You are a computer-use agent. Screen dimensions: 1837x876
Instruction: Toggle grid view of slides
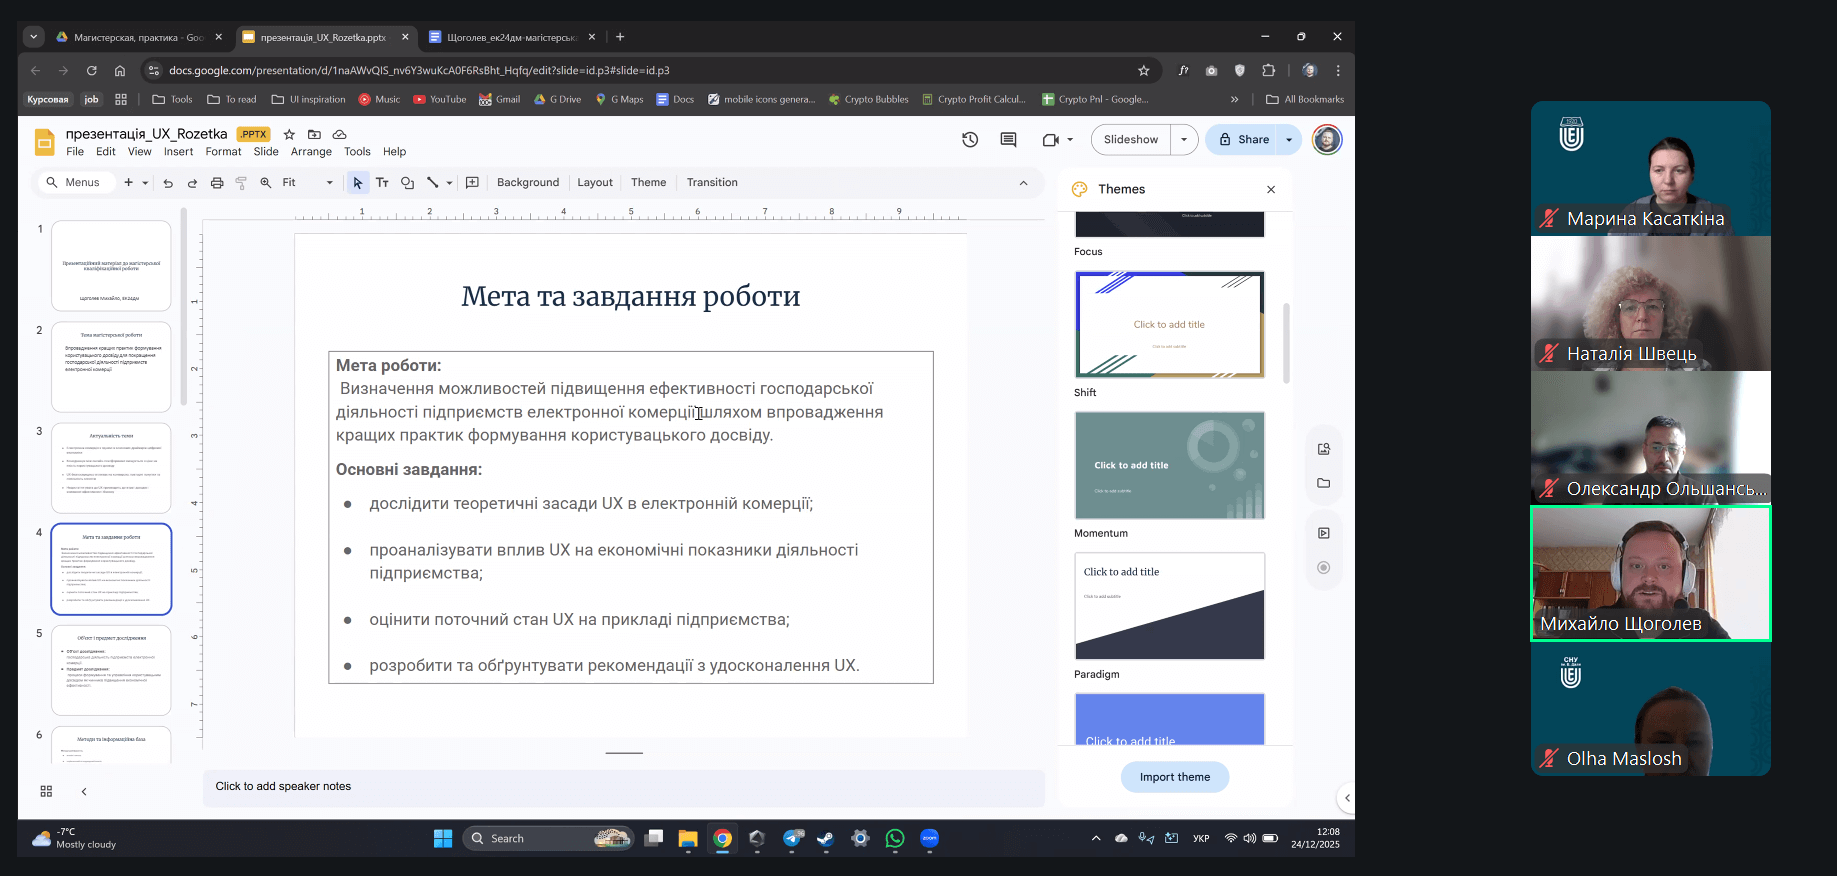[x=46, y=791]
